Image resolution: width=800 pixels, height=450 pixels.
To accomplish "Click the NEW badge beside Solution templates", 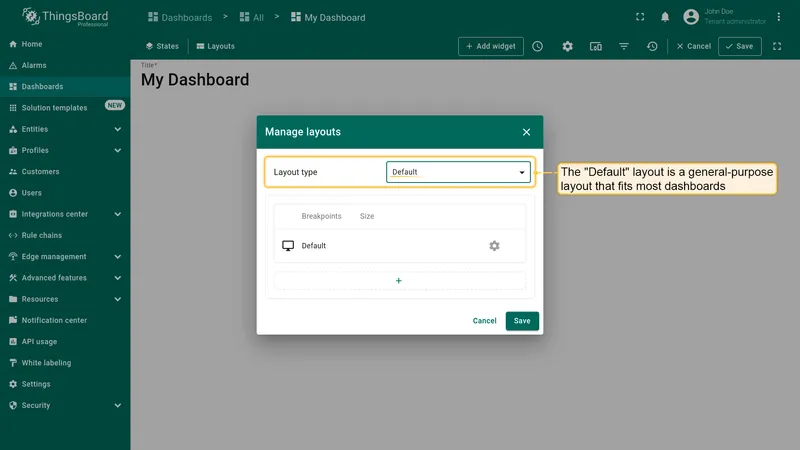I will click(115, 105).
